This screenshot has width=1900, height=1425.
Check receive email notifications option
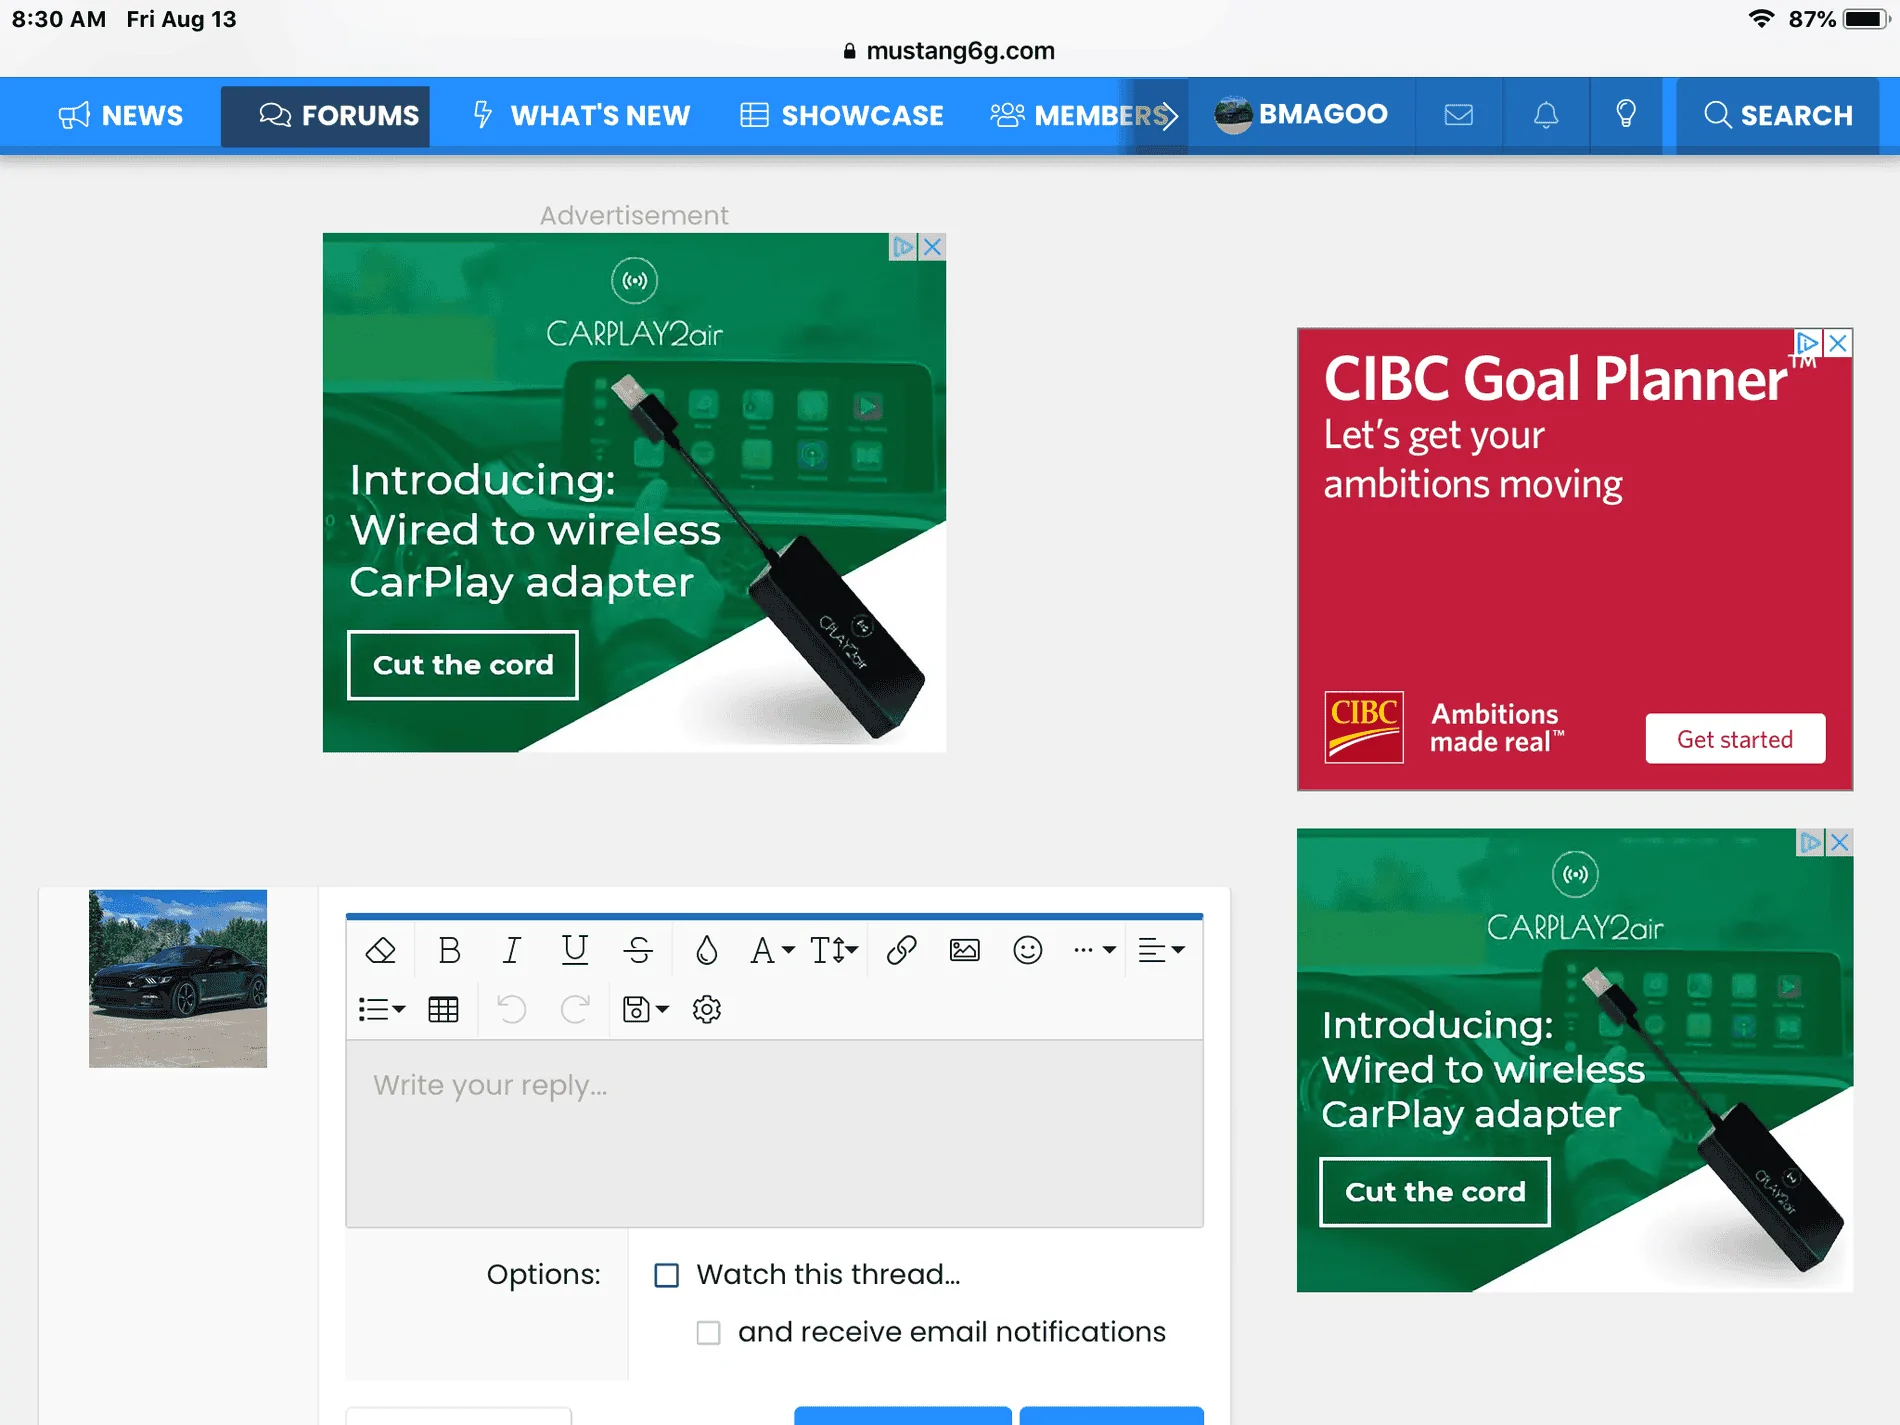coord(708,1333)
